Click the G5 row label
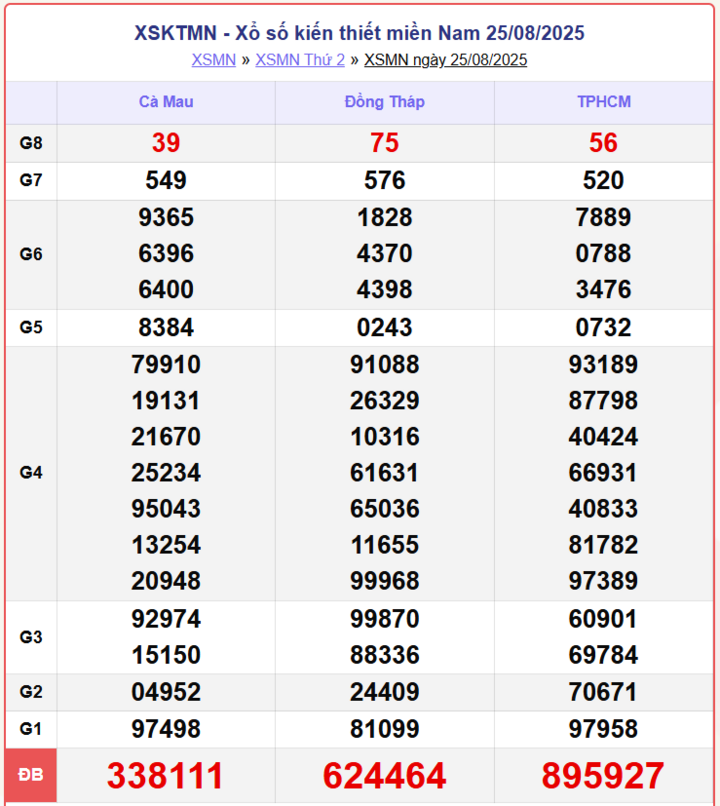 click(x=31, y=327)
